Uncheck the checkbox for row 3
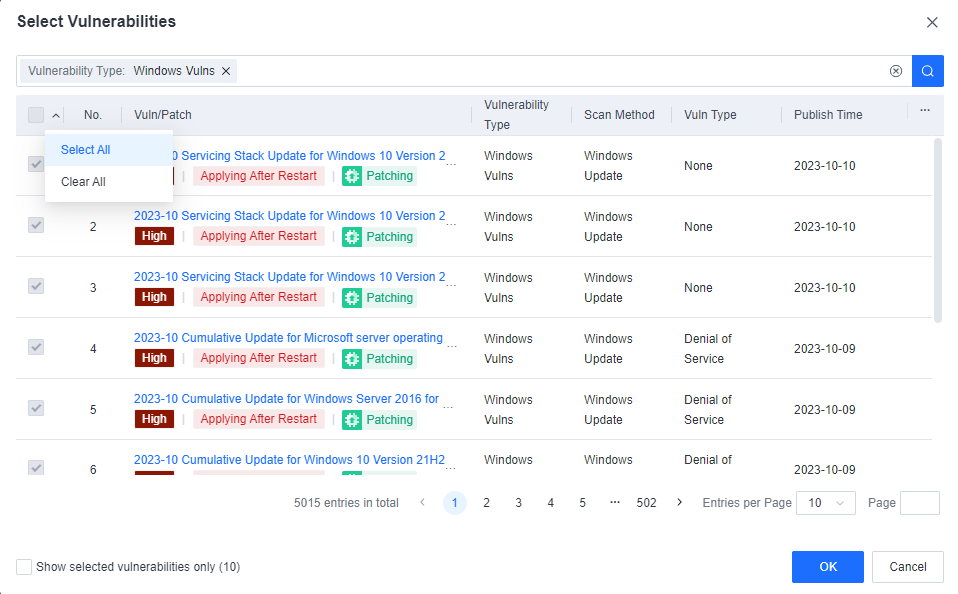 (36, 286)
